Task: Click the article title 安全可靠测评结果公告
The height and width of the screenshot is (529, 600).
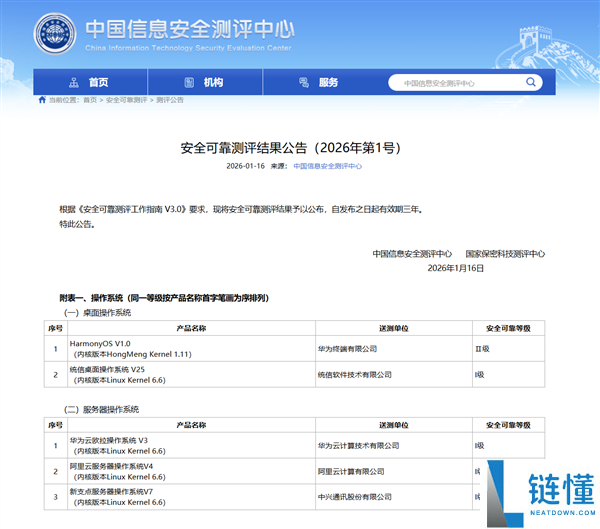Action: (290, 147)
